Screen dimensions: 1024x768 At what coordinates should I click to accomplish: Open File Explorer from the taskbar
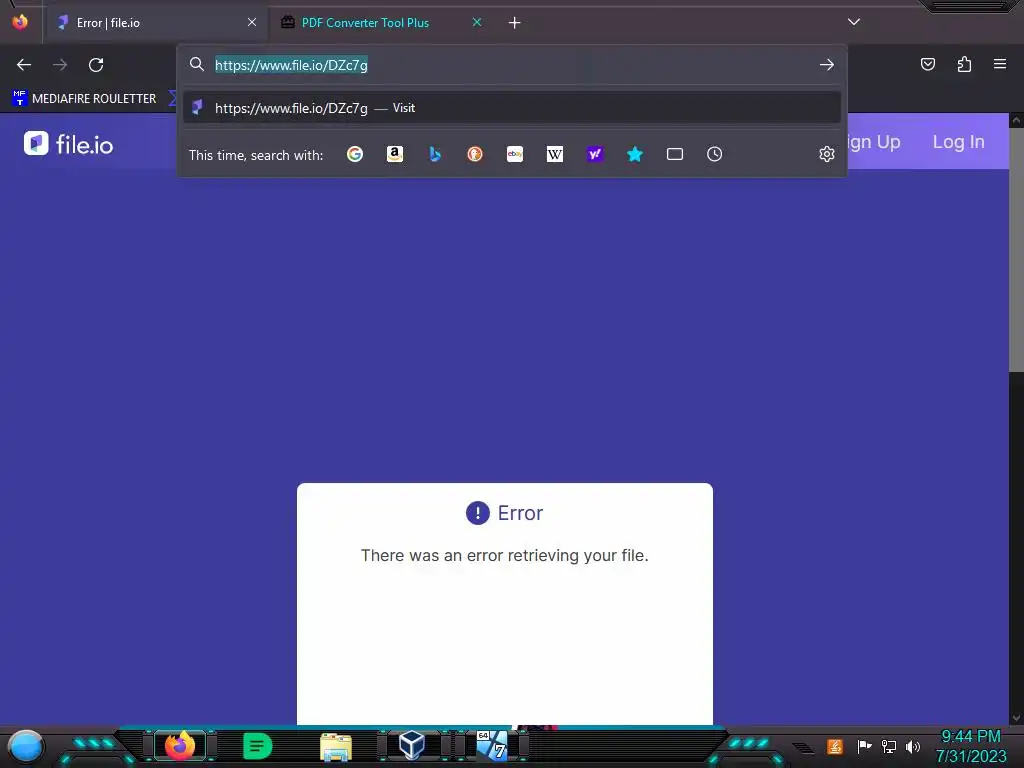point(336,746)
